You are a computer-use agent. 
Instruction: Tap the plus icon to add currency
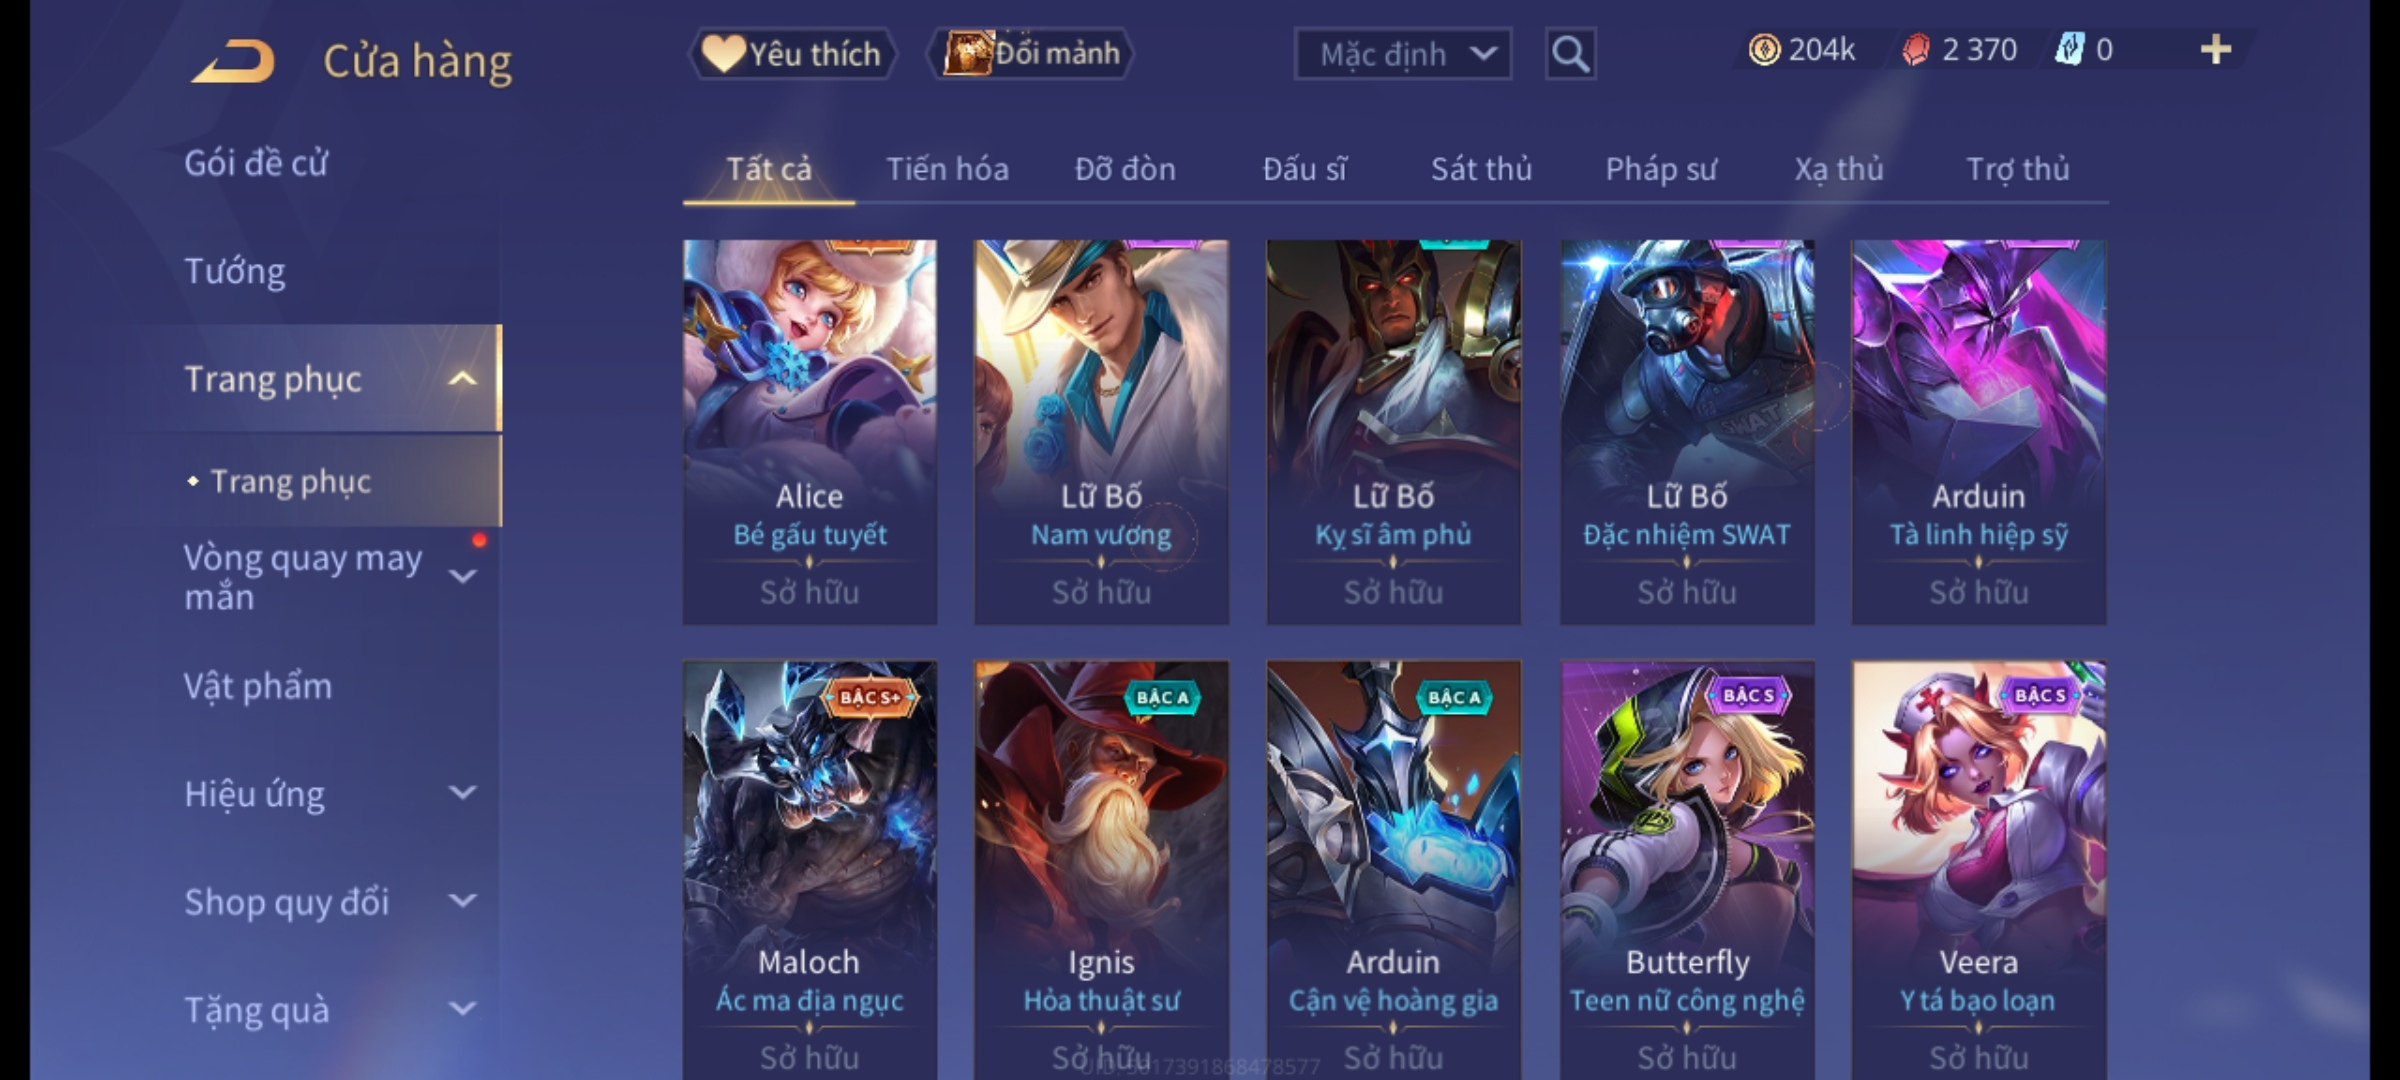pyautogui.click(x=2216, y=50)
